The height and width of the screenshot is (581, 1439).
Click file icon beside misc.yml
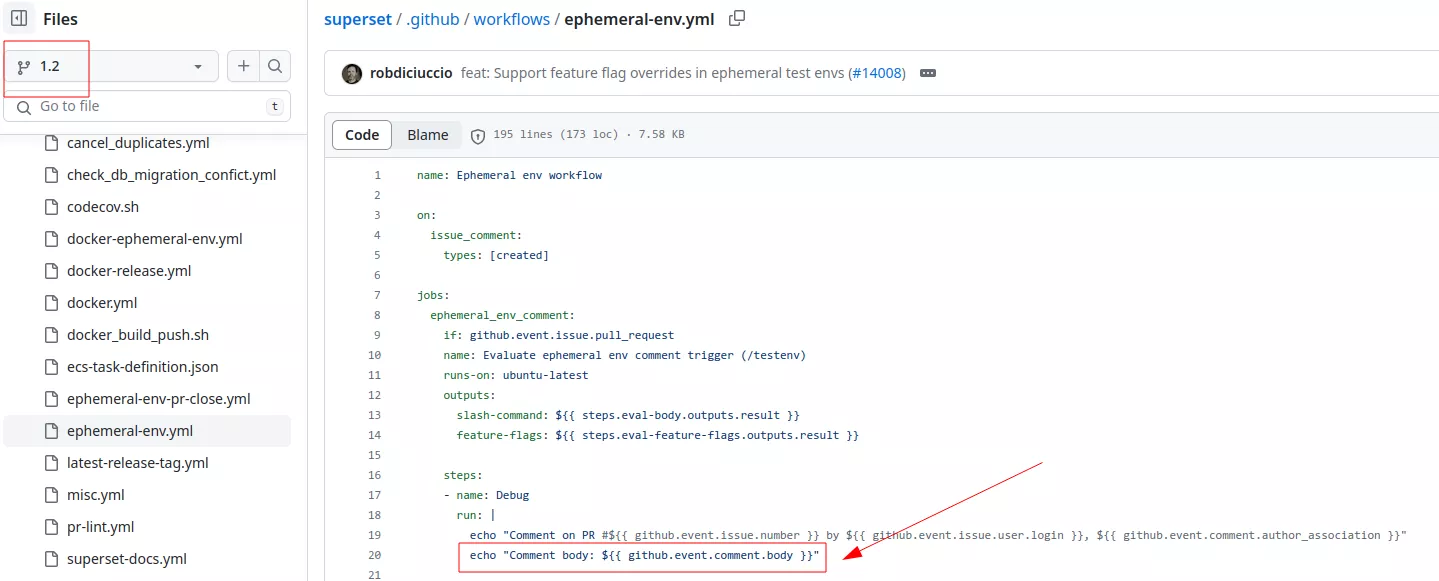(52, 495)
